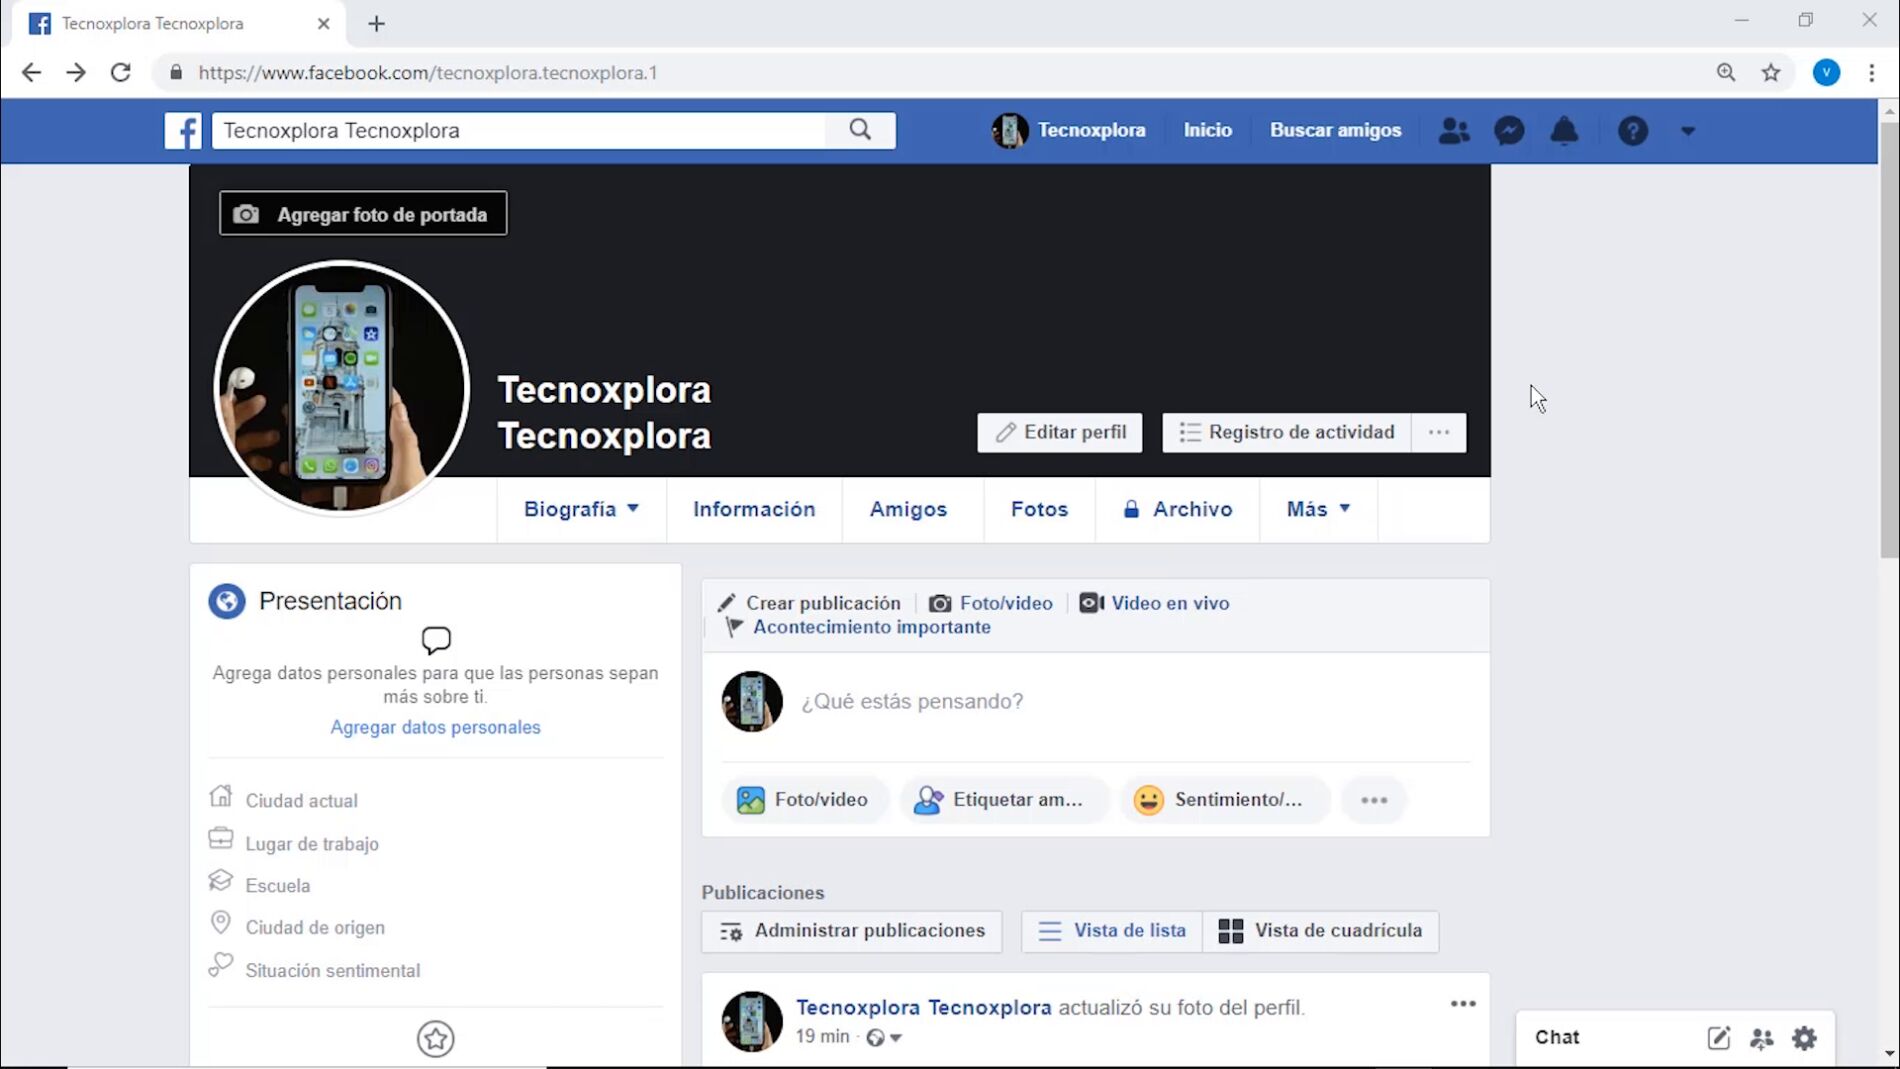Select Vista de cuadrícula
Screen dimensions: 1900x1069
[1320, 931]
